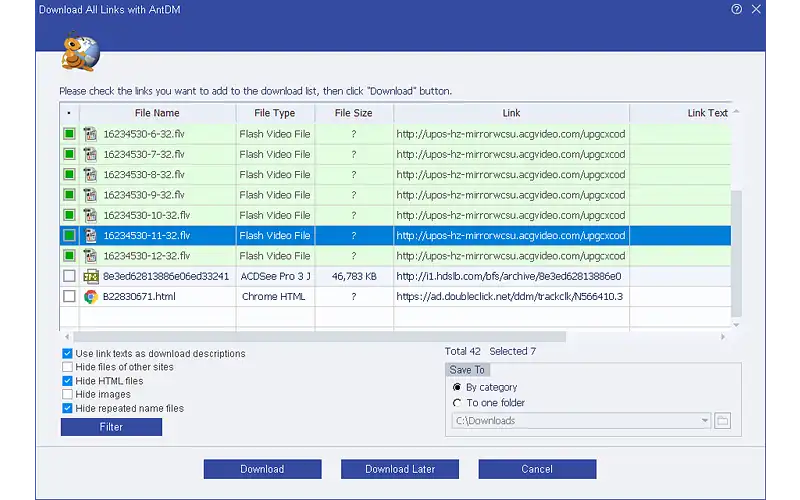Sort by the File Size column header

coord(354,113)
